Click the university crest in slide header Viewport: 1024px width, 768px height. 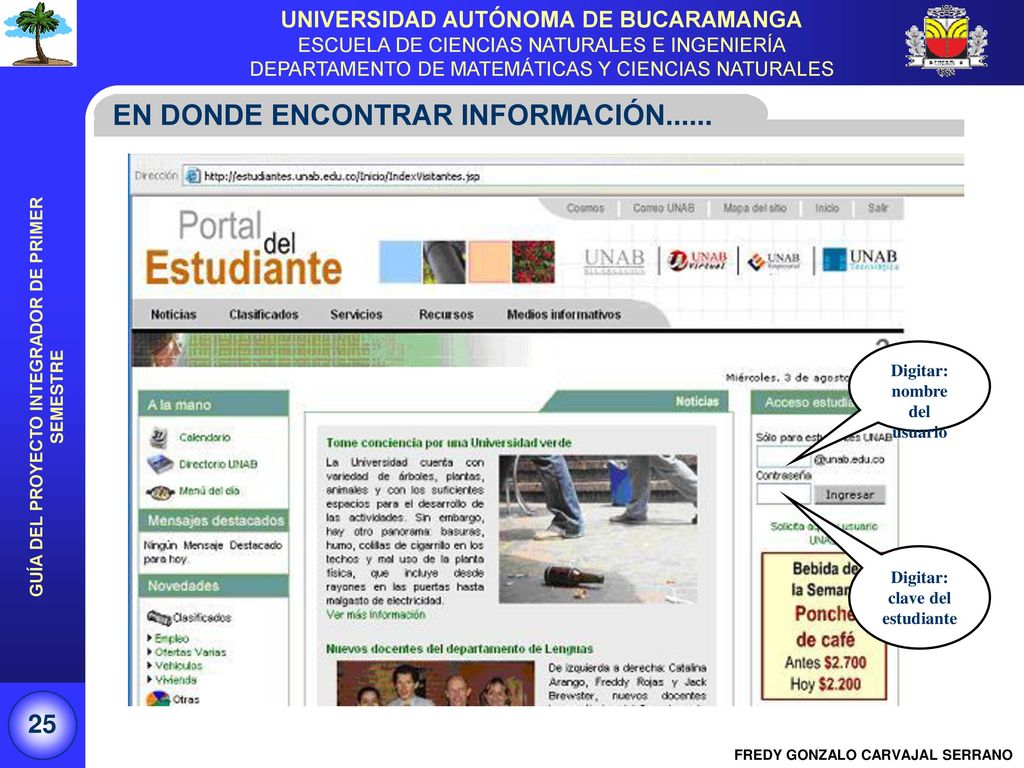click(x=946, y=40)
